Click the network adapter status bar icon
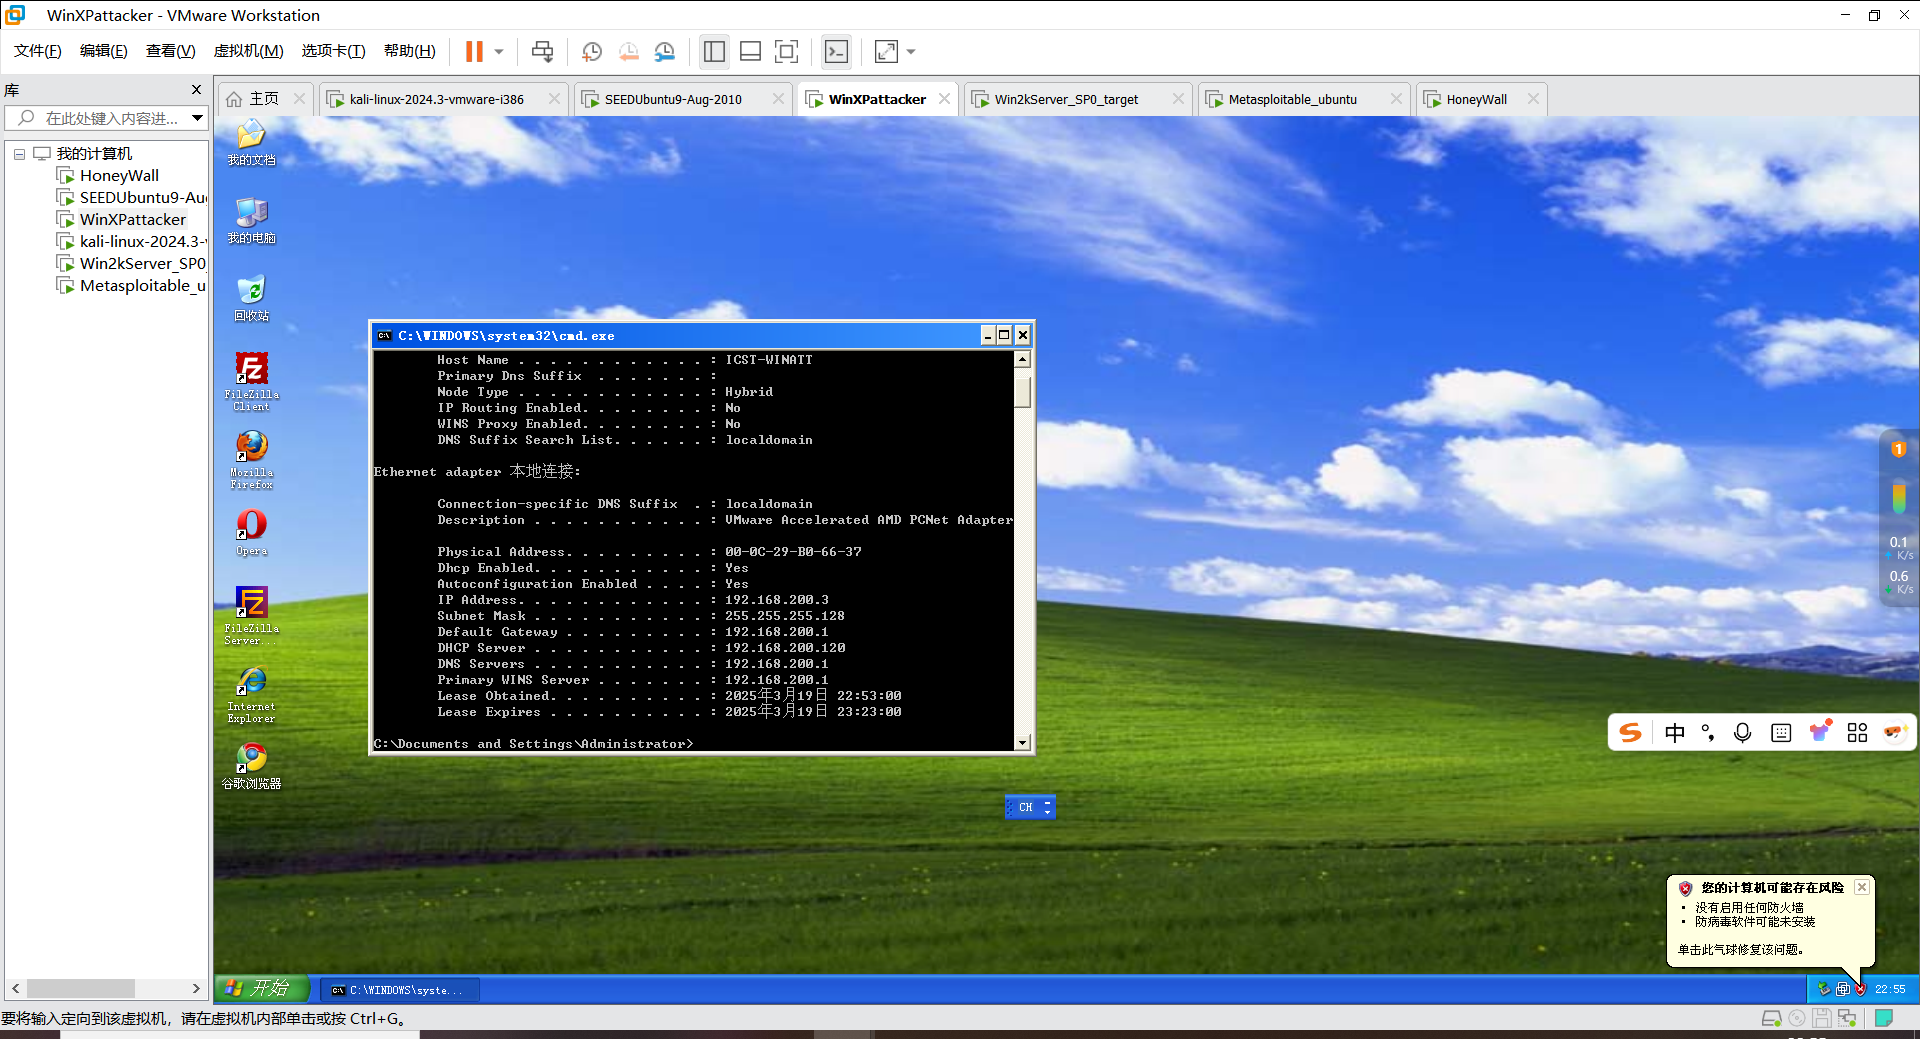 [x=1847, y=1019]
